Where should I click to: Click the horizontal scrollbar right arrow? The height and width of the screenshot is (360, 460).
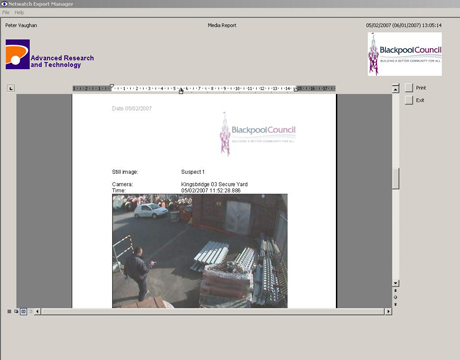pos(388,311)
